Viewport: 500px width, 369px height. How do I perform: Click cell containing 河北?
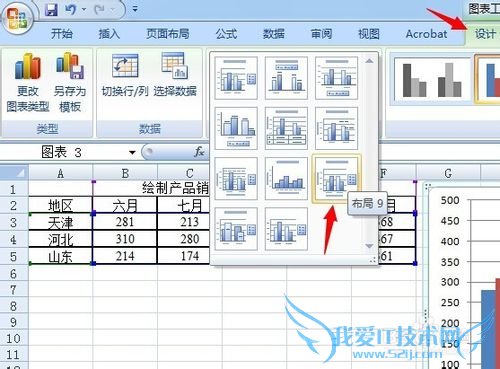[60, 239]
